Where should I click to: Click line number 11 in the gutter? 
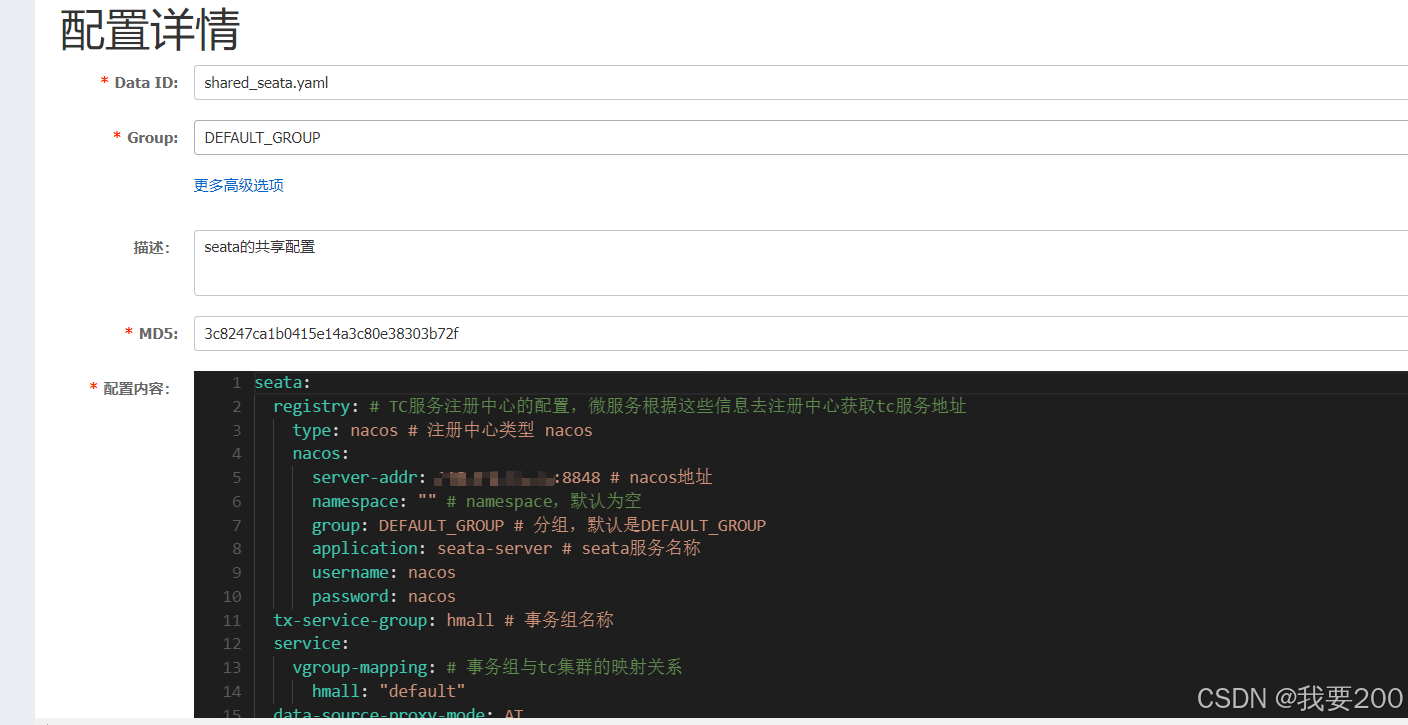tap(231, 620)
